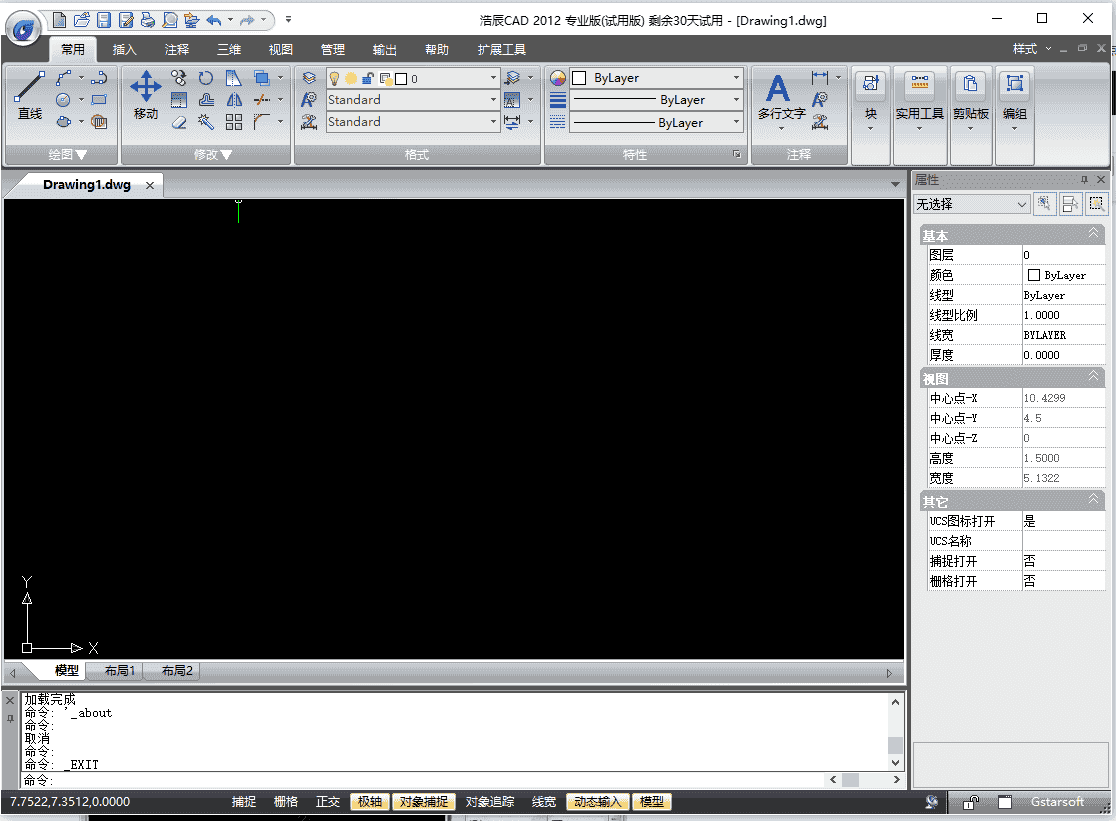Enable 正交 (Ortho) mode in status bar
Screen dimensions: 1116x821
coord(327,801)
